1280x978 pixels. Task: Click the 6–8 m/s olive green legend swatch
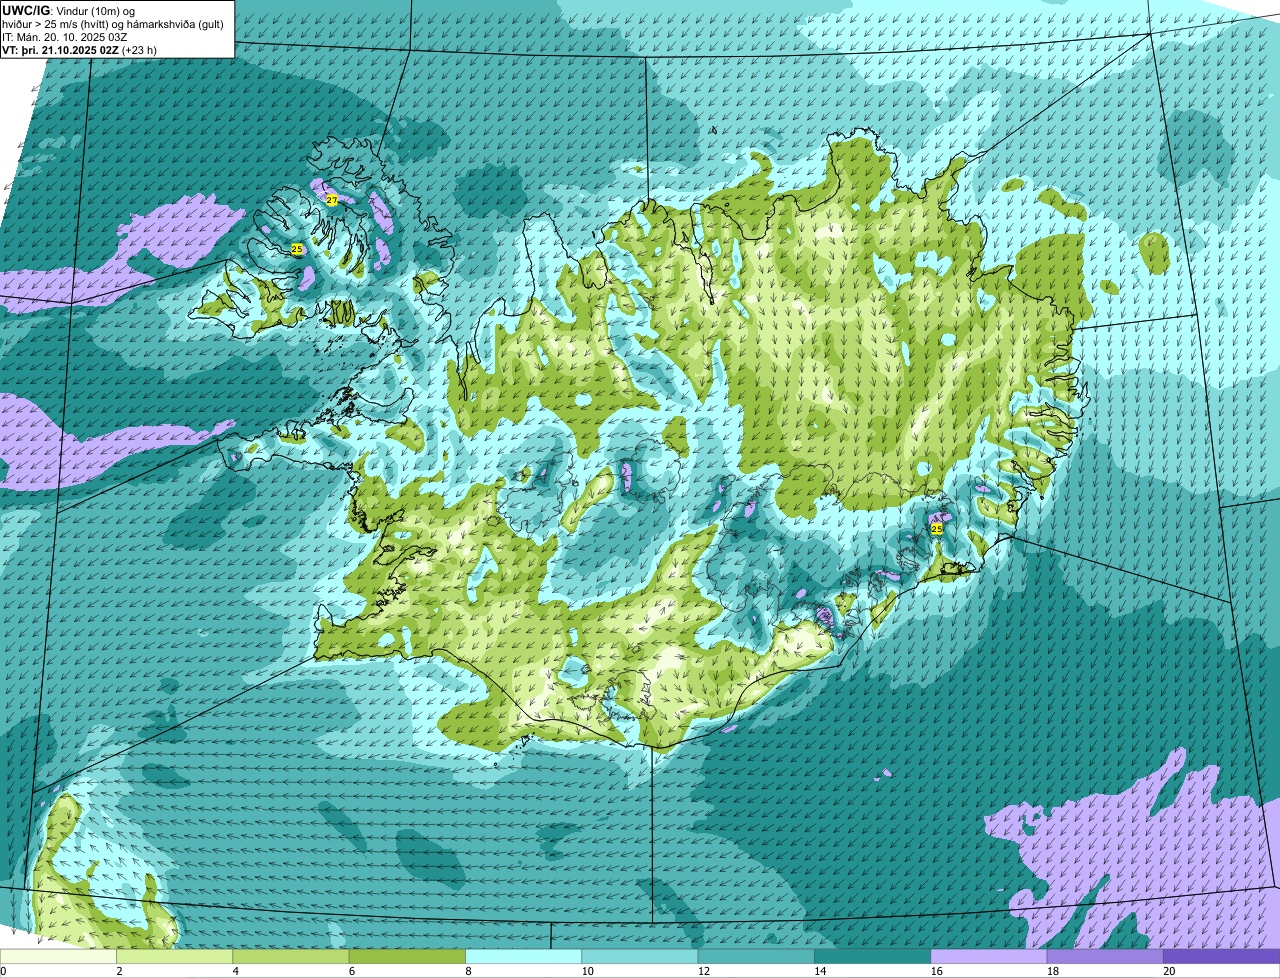tap(407, 957)
